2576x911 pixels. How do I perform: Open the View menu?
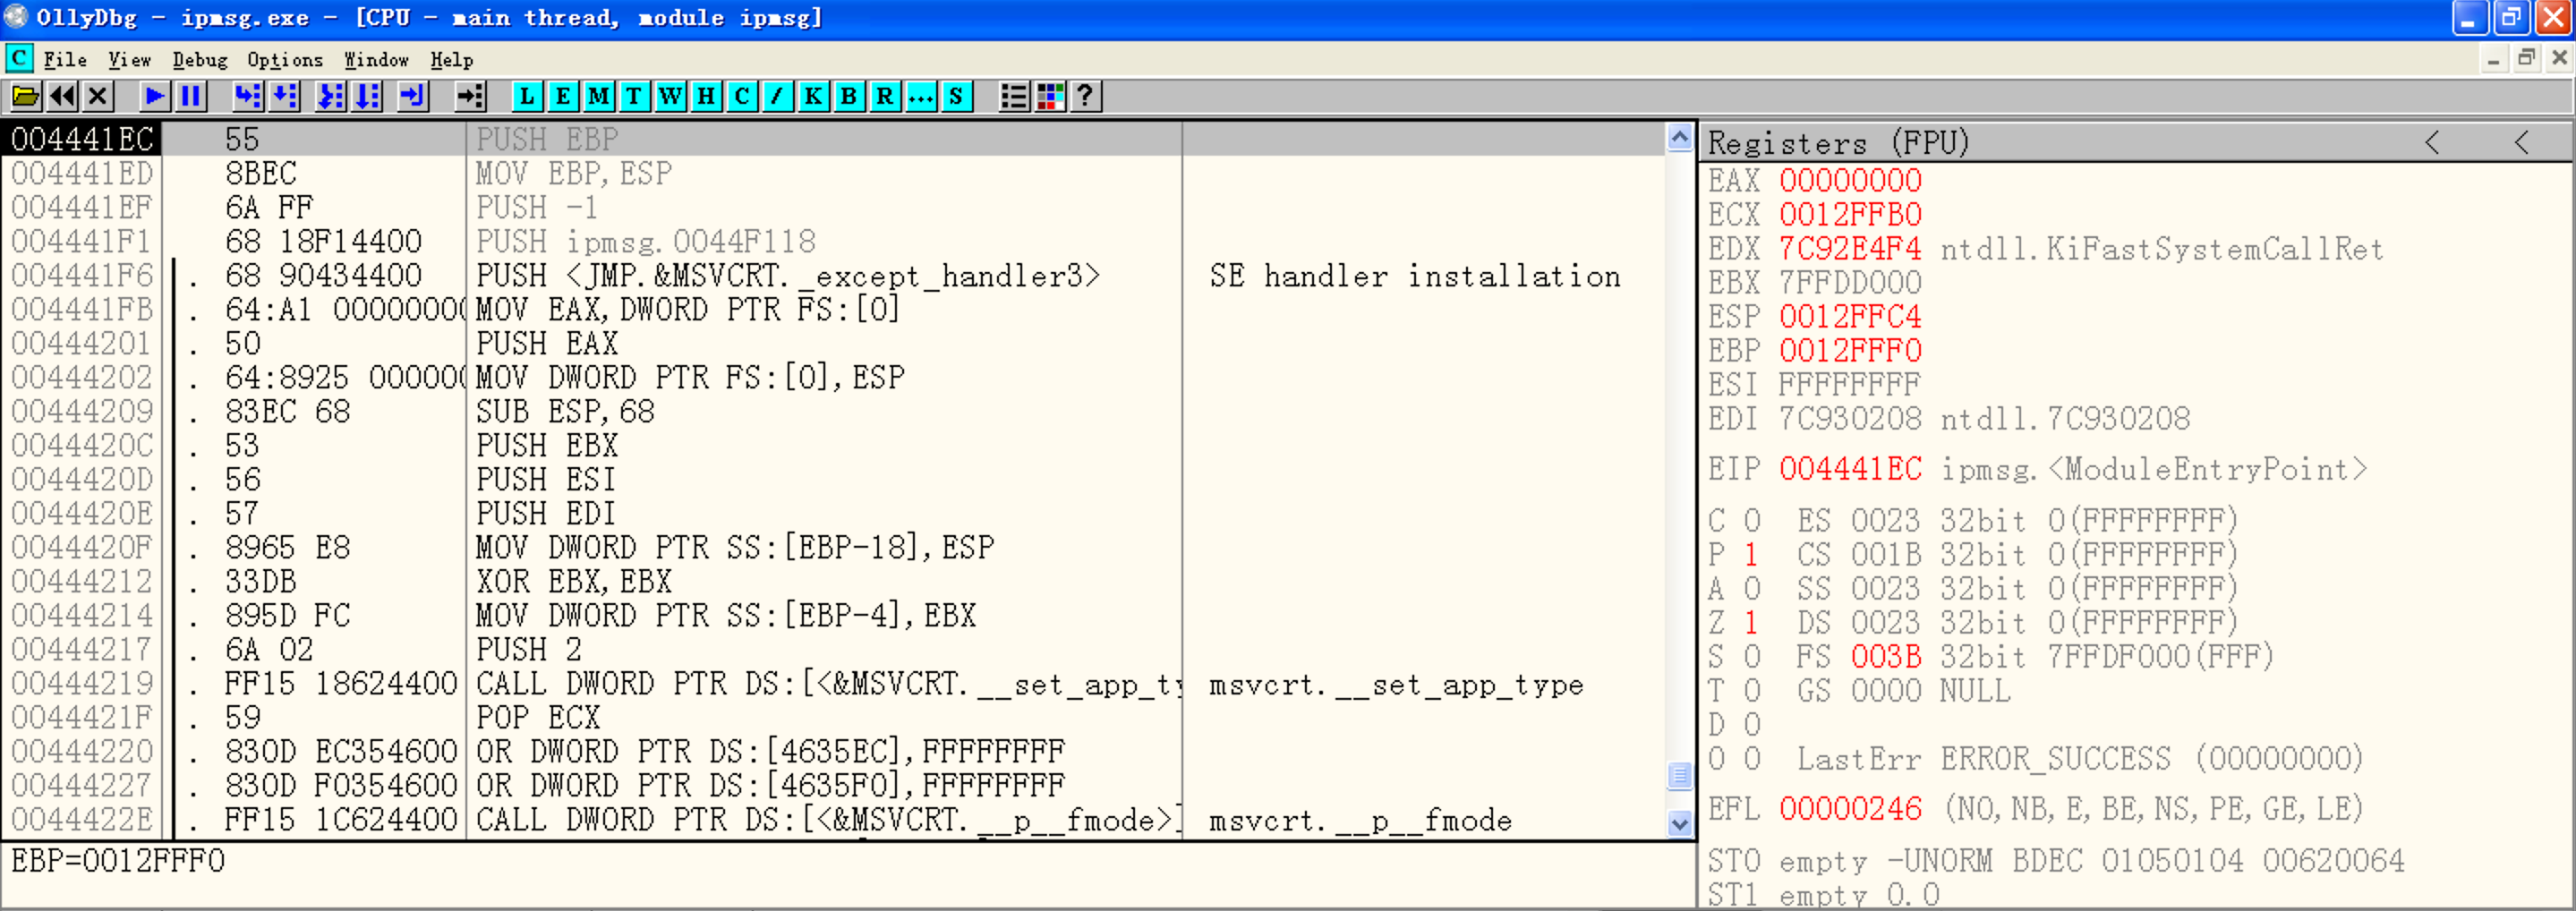pos(129,60)
